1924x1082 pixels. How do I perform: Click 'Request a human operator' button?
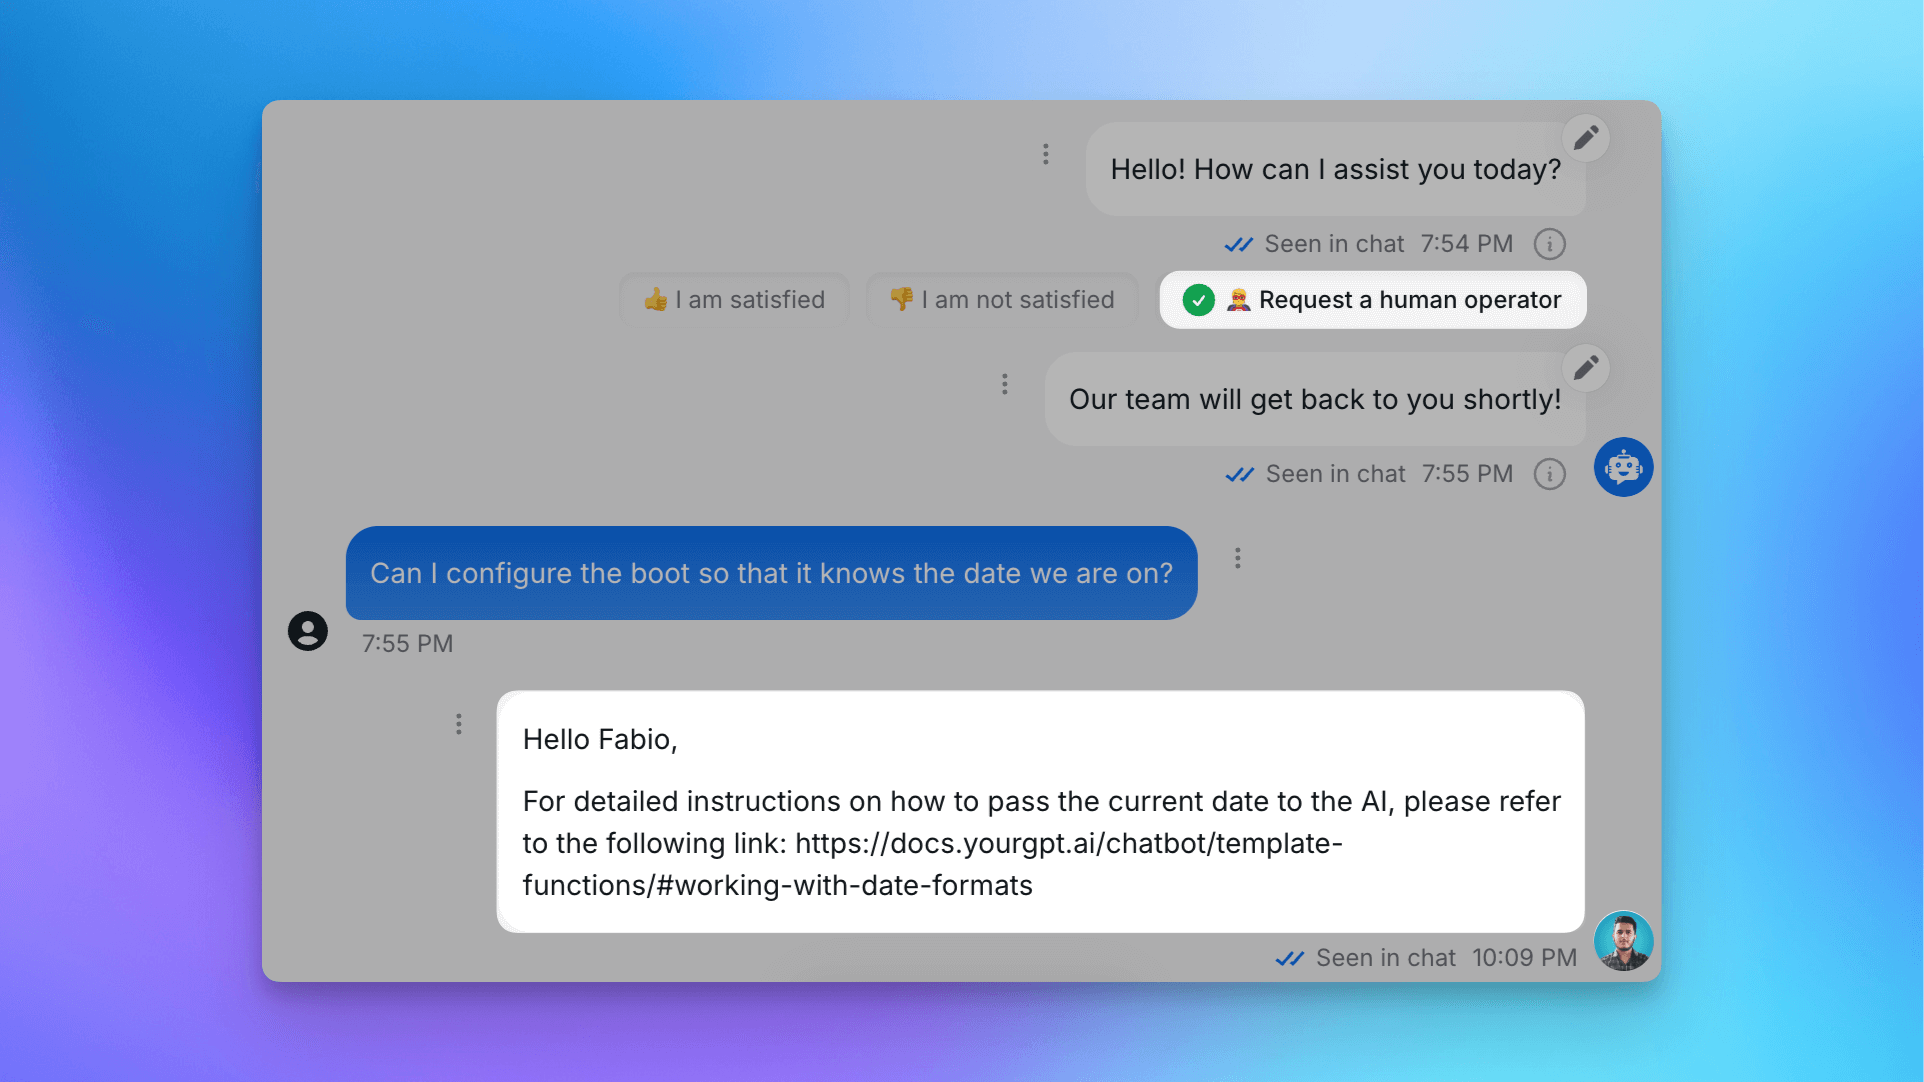tap(1372, 300)
